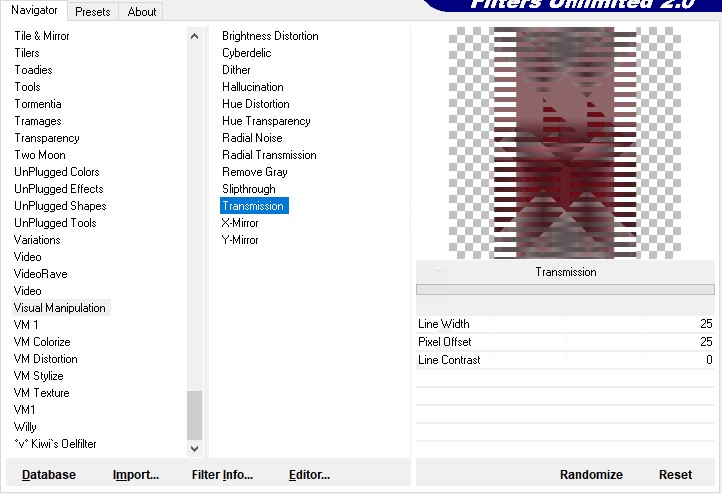
Task: Select Visual Manipulation category
Action: [60, 308]
